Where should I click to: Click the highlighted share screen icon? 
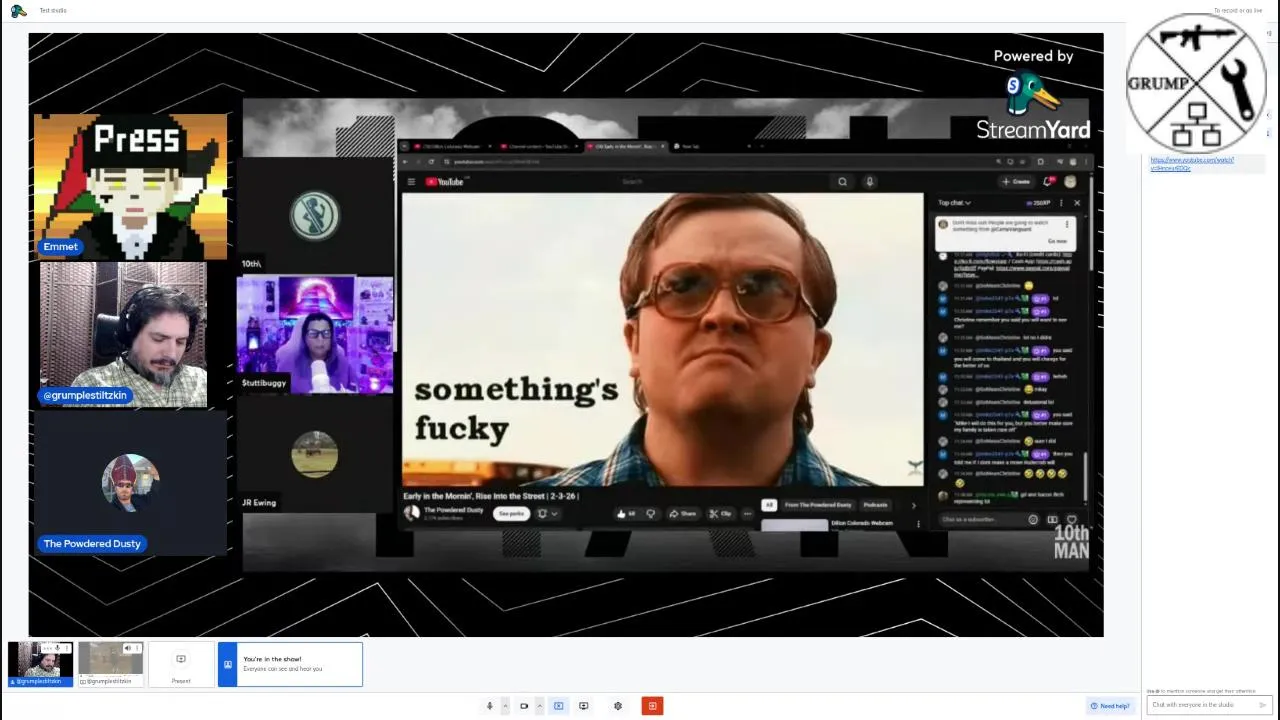pyautogui.click(x=558, y=706)
